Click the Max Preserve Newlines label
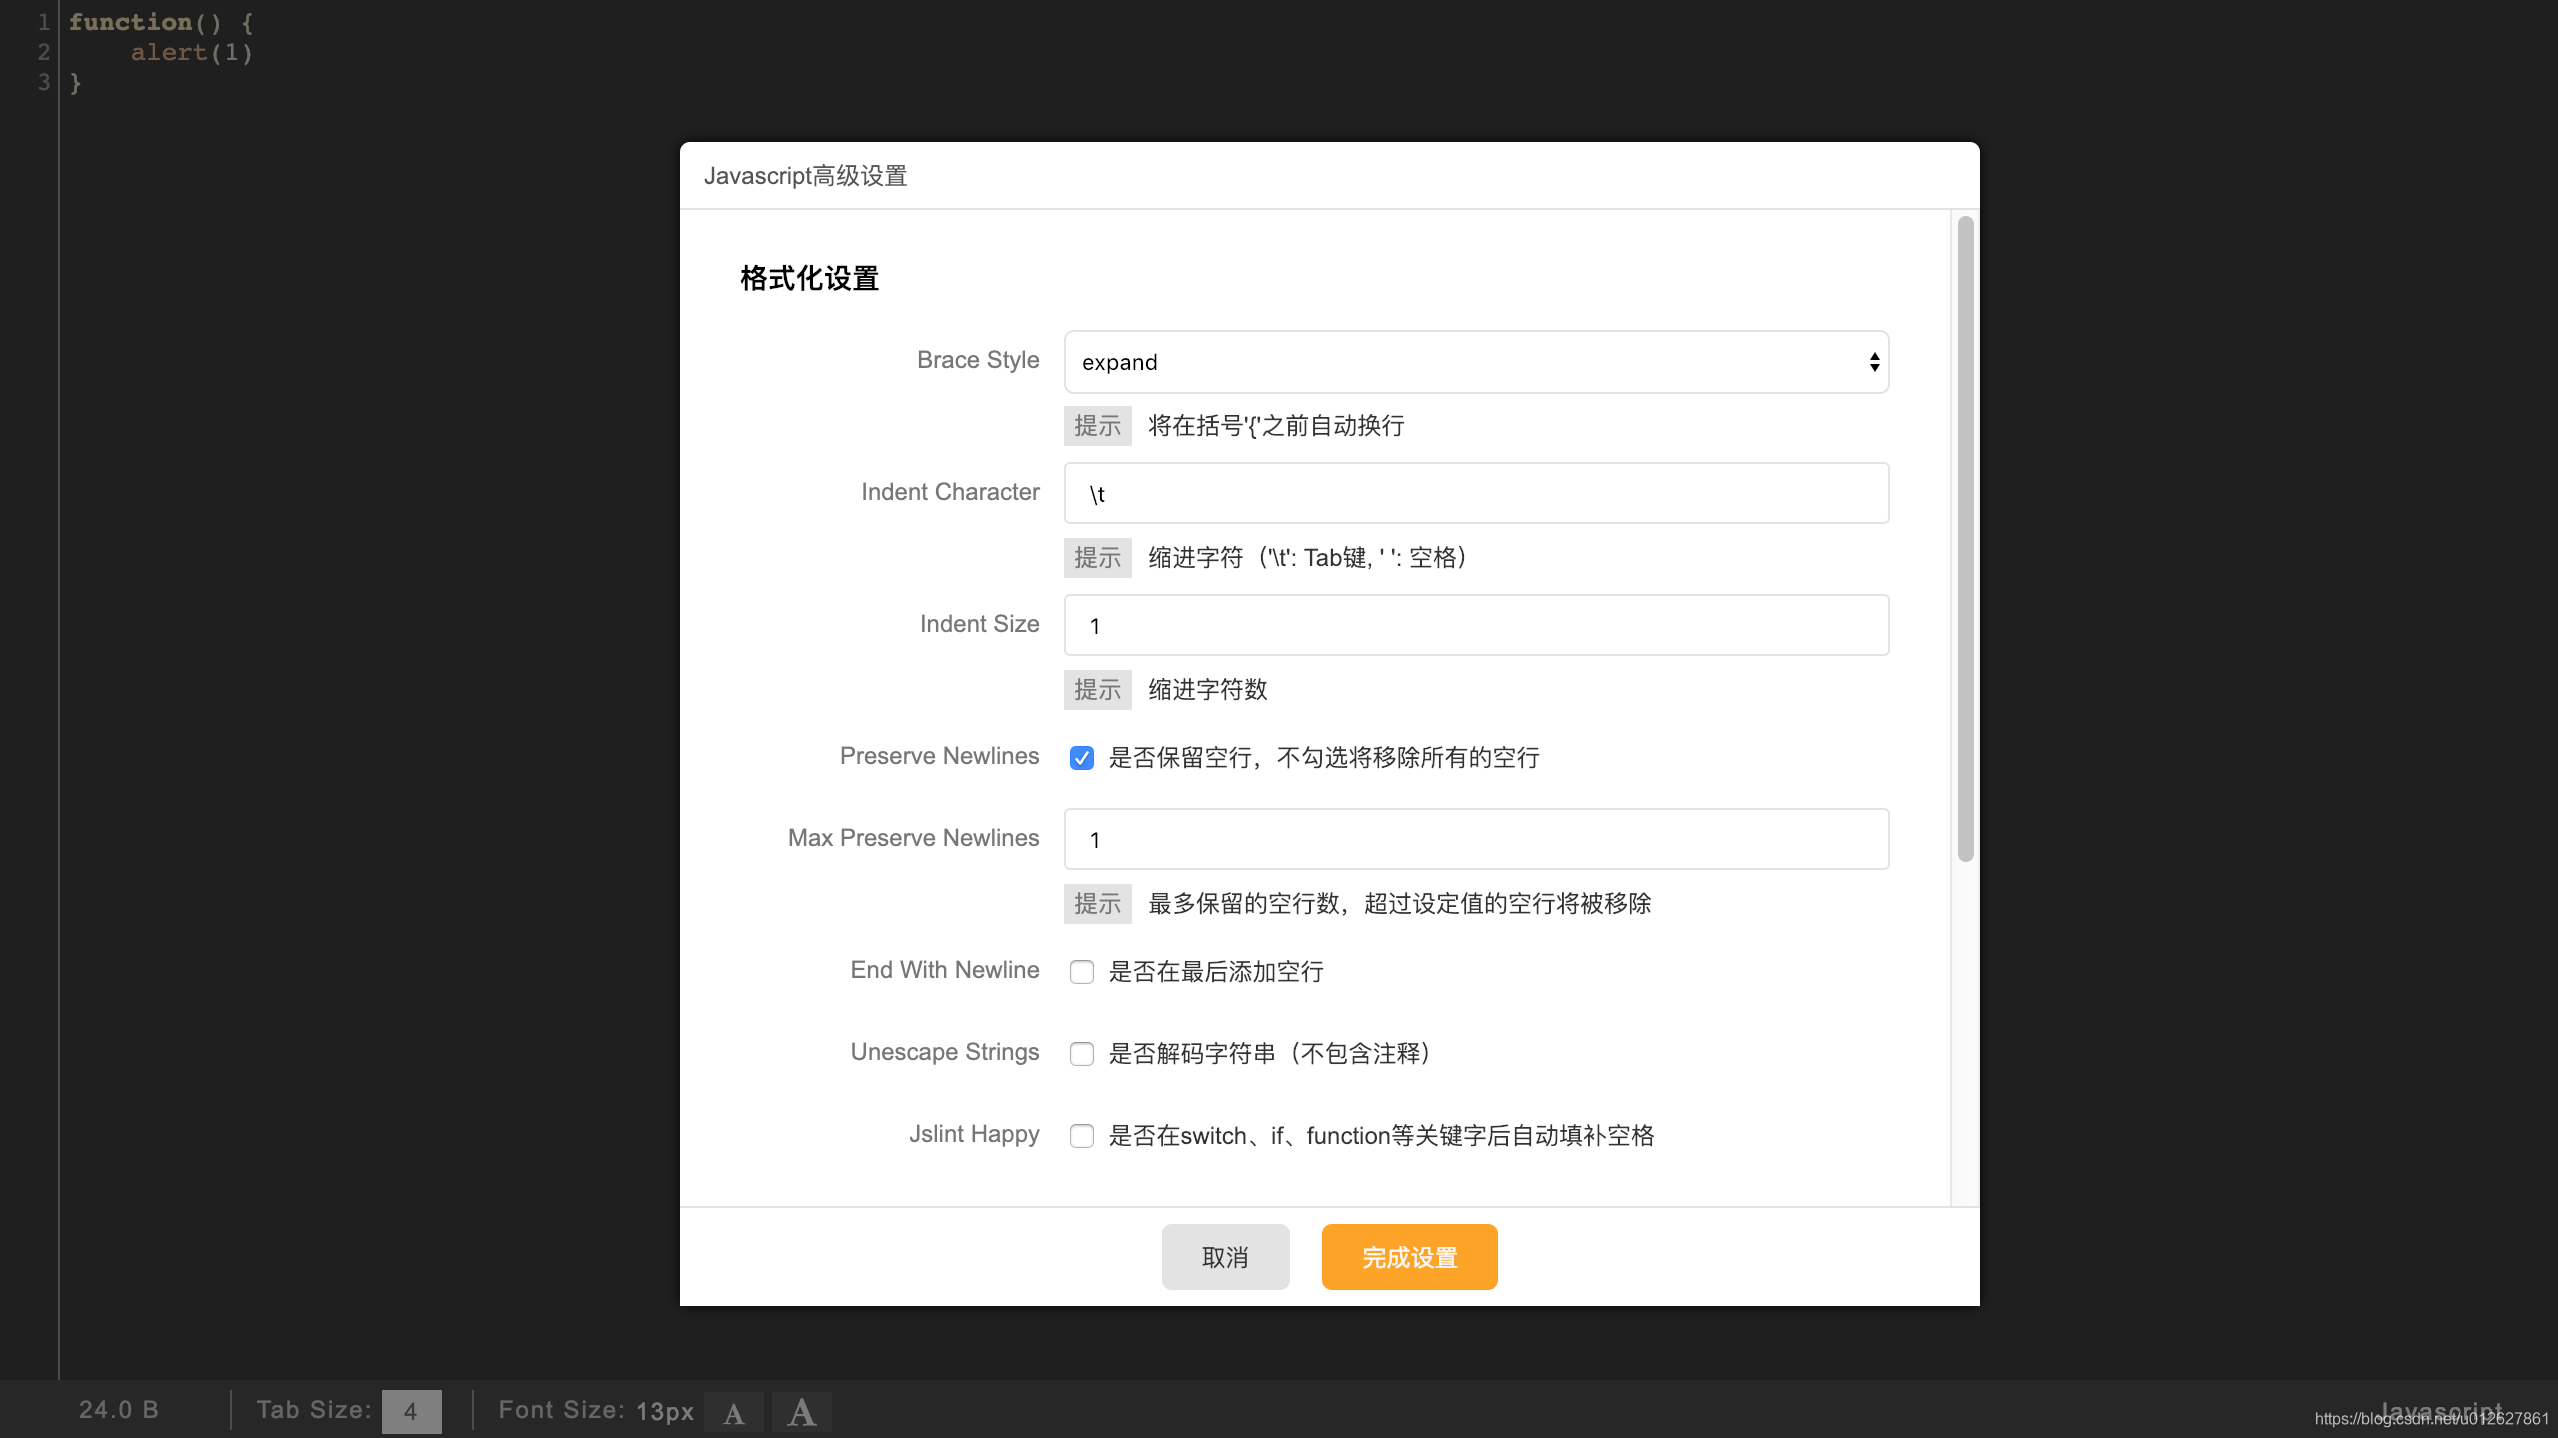This screenshot has width=2558, height=1438. [x=913, y=838]
